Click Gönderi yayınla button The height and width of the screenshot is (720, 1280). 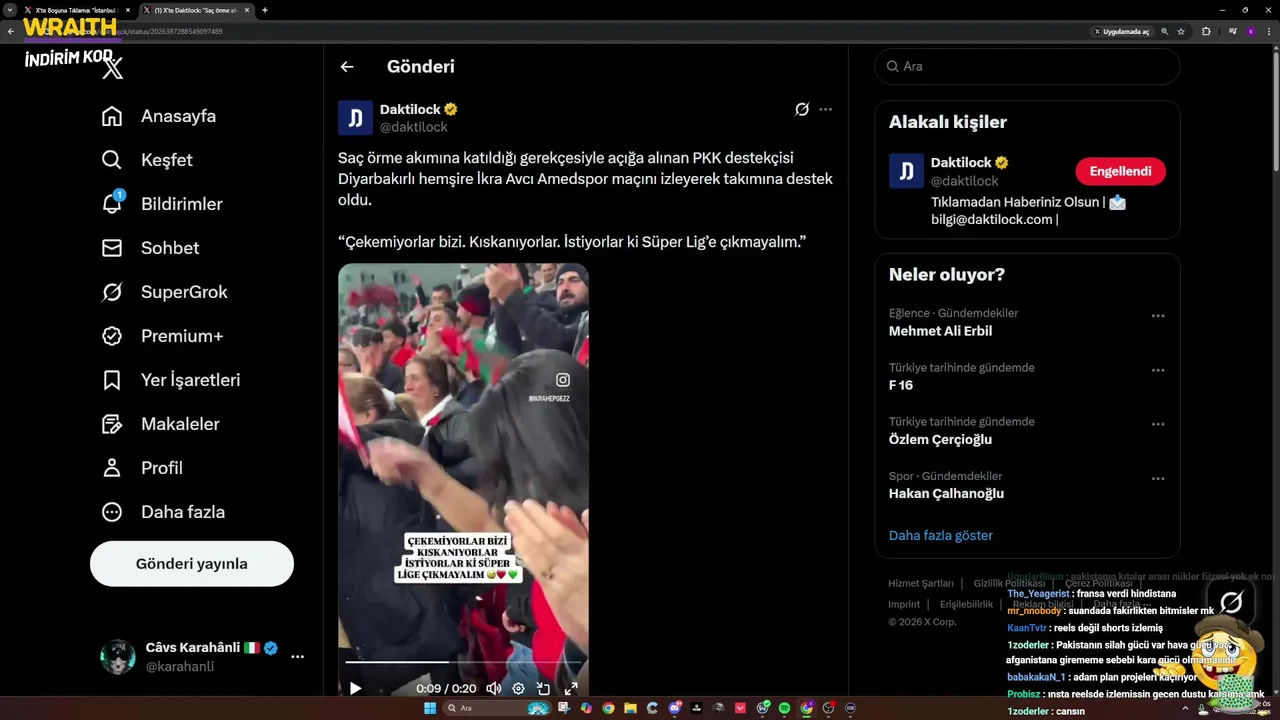192,564
